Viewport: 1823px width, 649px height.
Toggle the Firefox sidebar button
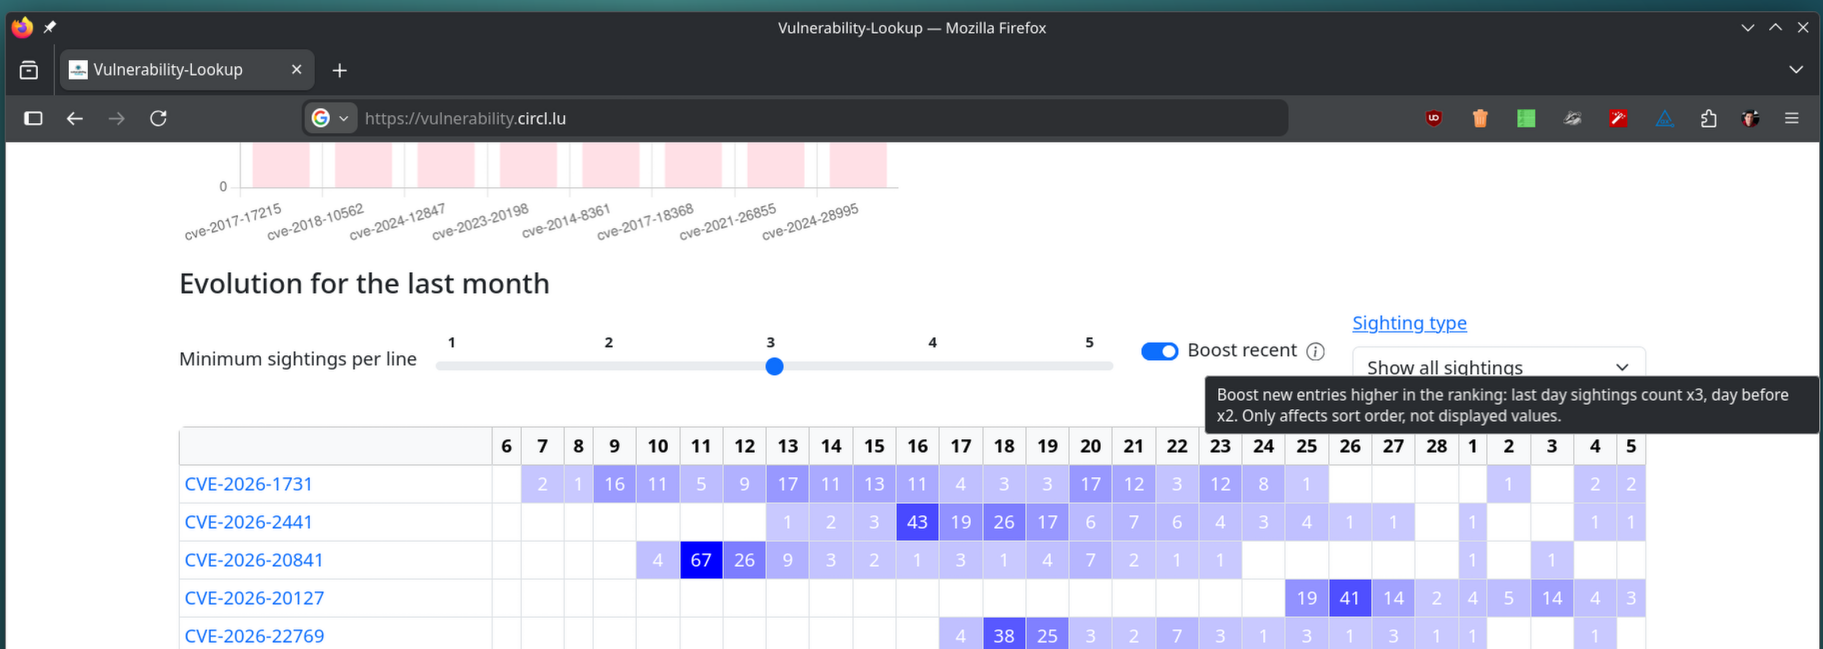[33, 118]
